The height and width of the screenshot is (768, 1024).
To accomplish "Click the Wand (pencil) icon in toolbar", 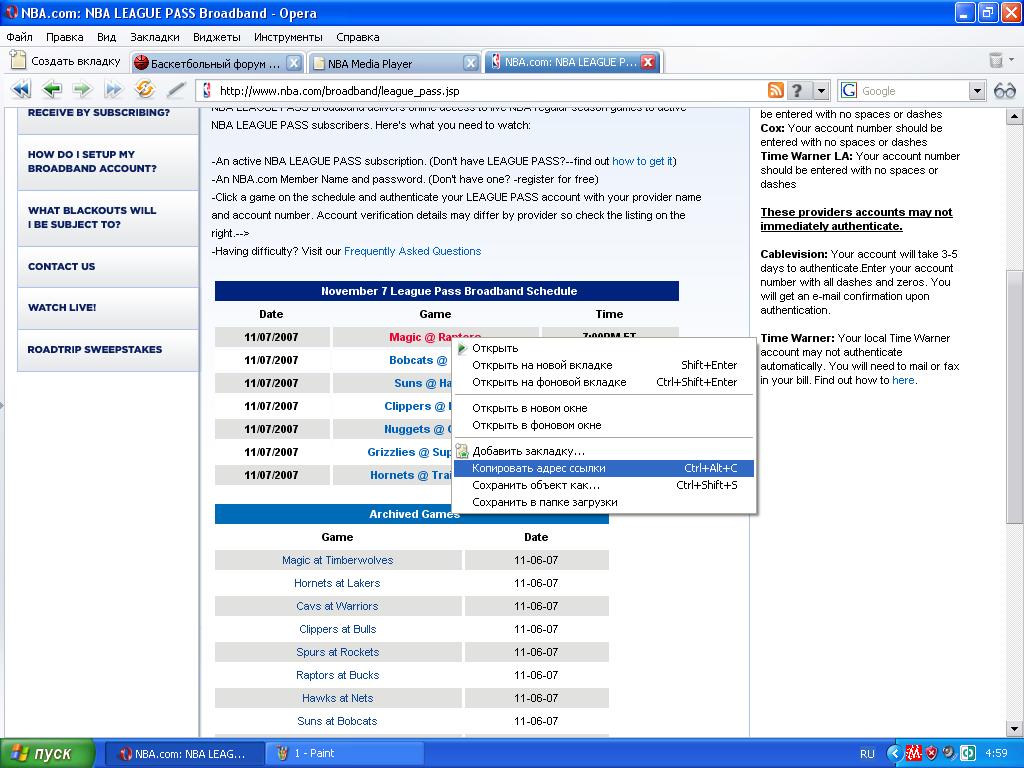I will [175, 89].
